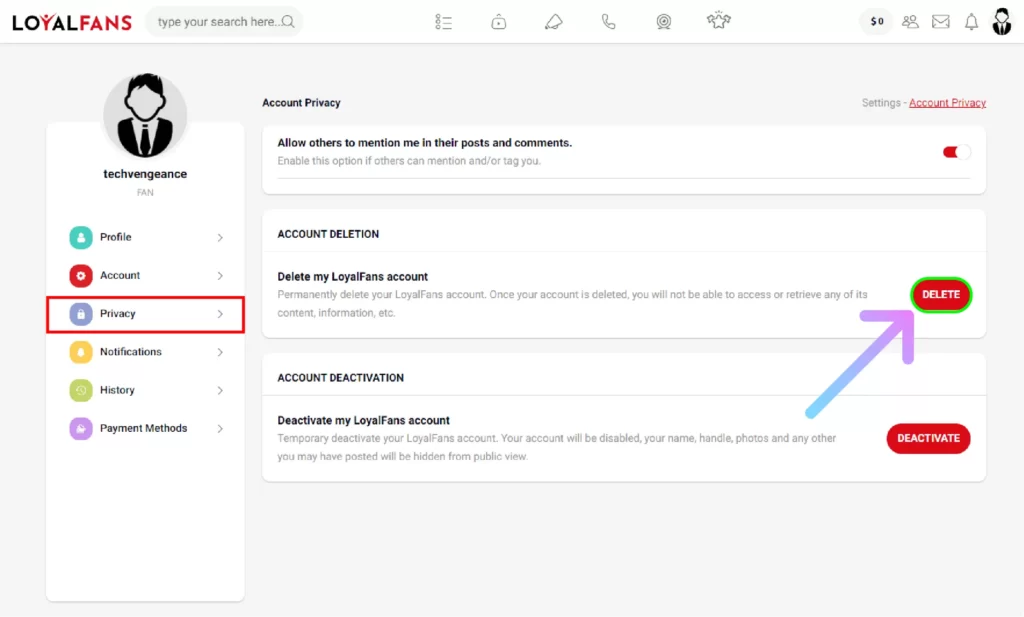This screenshot has height=617, width=1024.
Task: Open the group stars icon in navigation
Action: pyautogui.click(x=718, y=21)
